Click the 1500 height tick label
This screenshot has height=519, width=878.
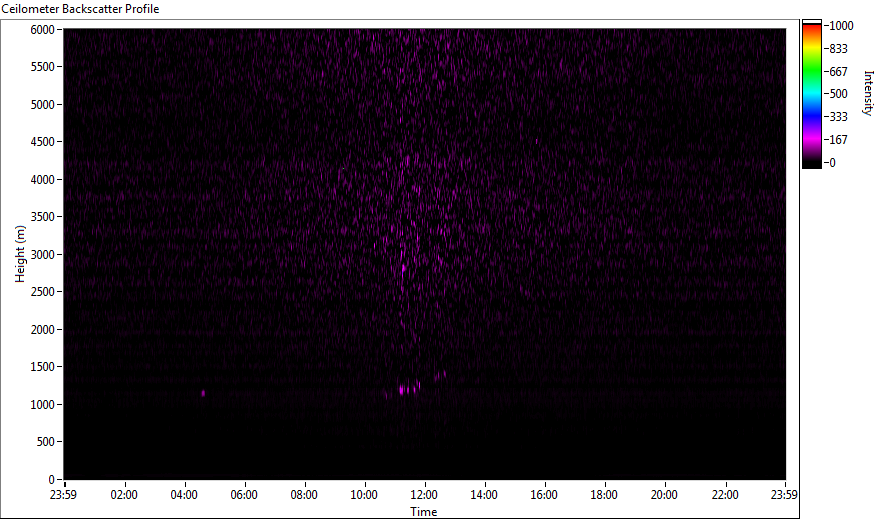[42, 367]
